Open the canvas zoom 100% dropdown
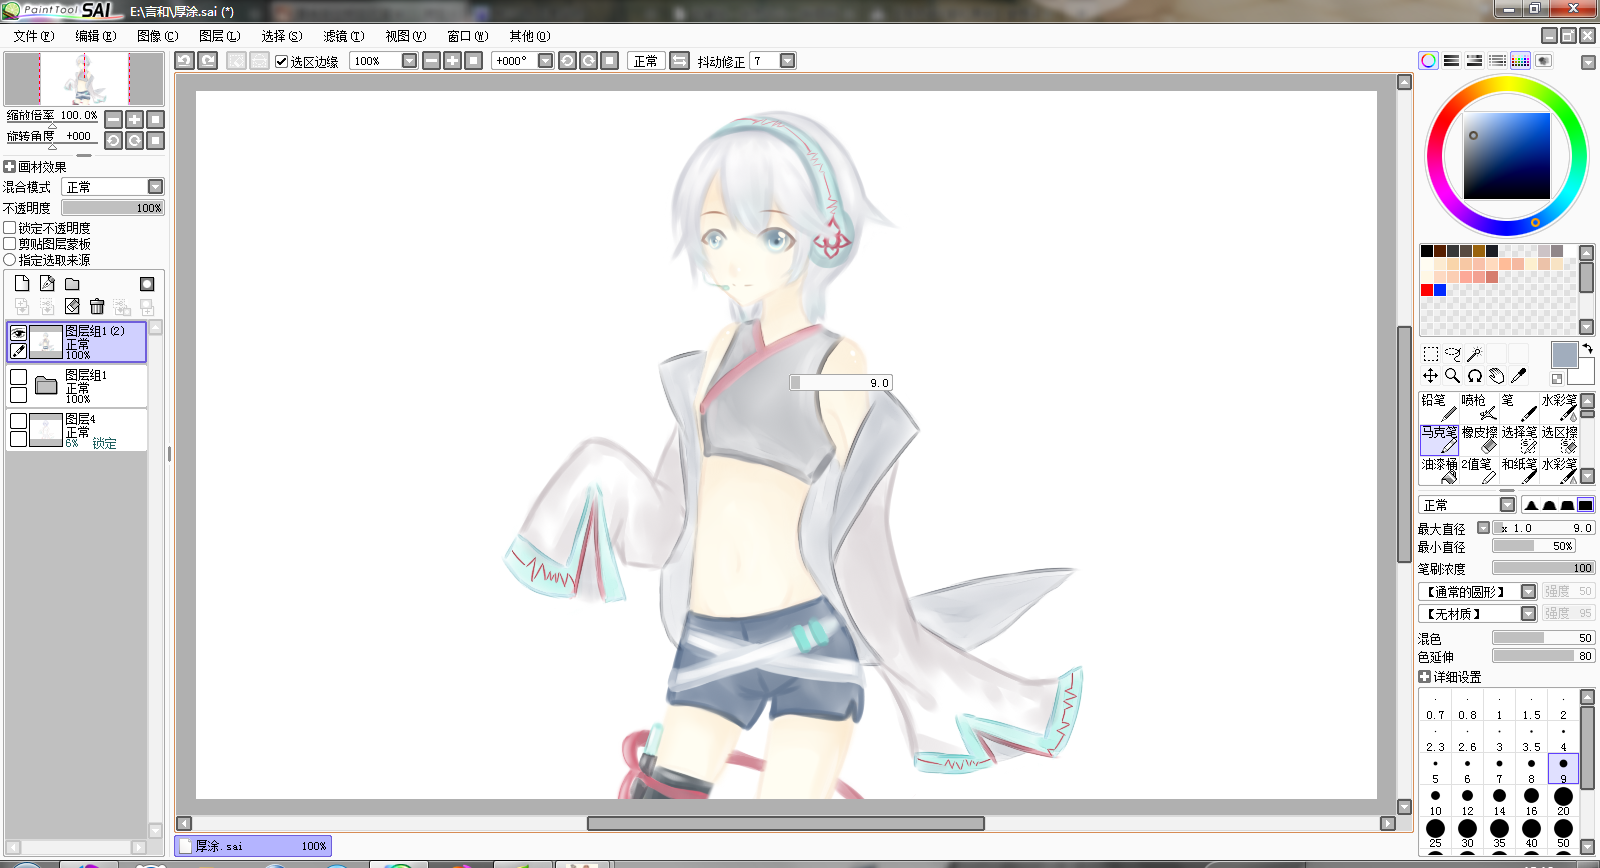Screen dimensions: 1600x868 point(409,61)
